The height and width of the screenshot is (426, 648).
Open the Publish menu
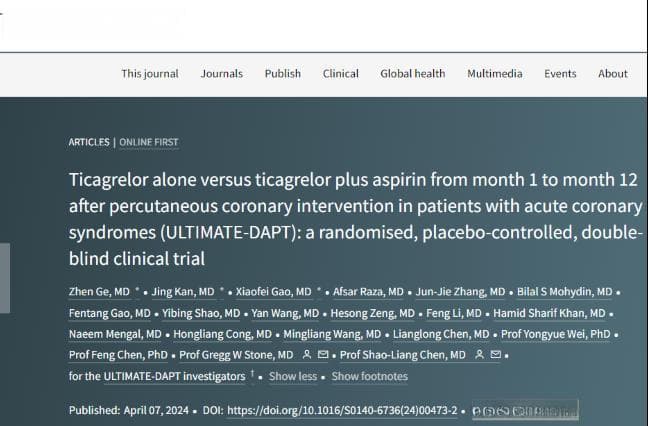click(x=283, y=74)
